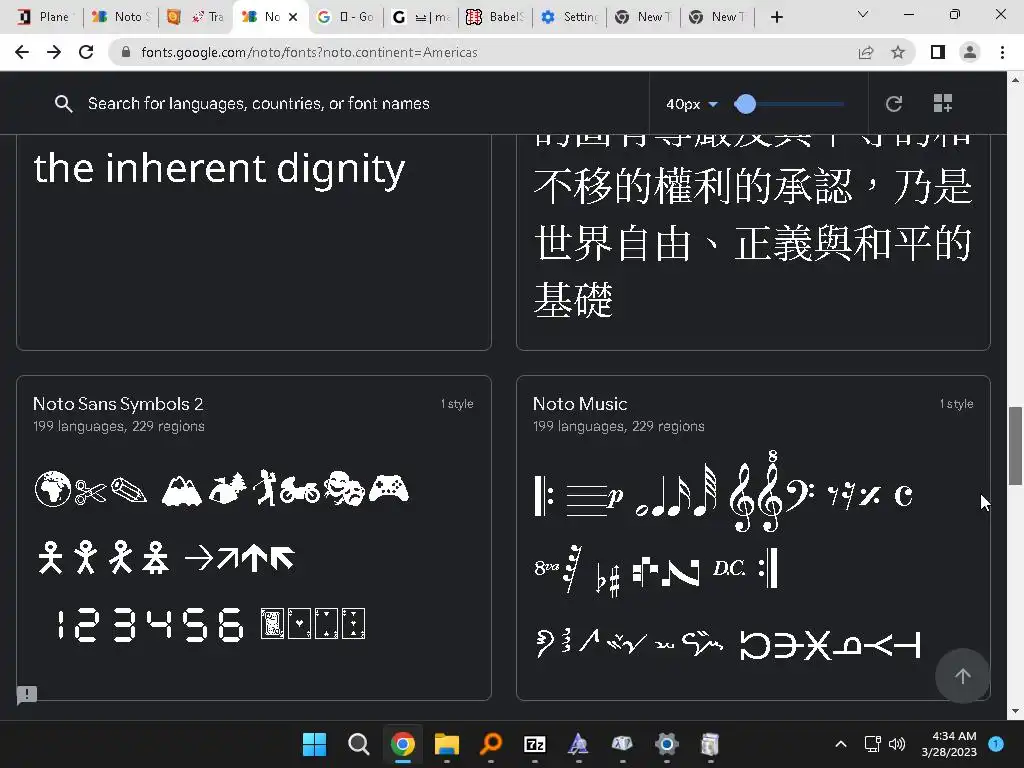Click the share page icon in address bar
The height and width of the screenshot is (768, 1024).
(x=866, y=52)
